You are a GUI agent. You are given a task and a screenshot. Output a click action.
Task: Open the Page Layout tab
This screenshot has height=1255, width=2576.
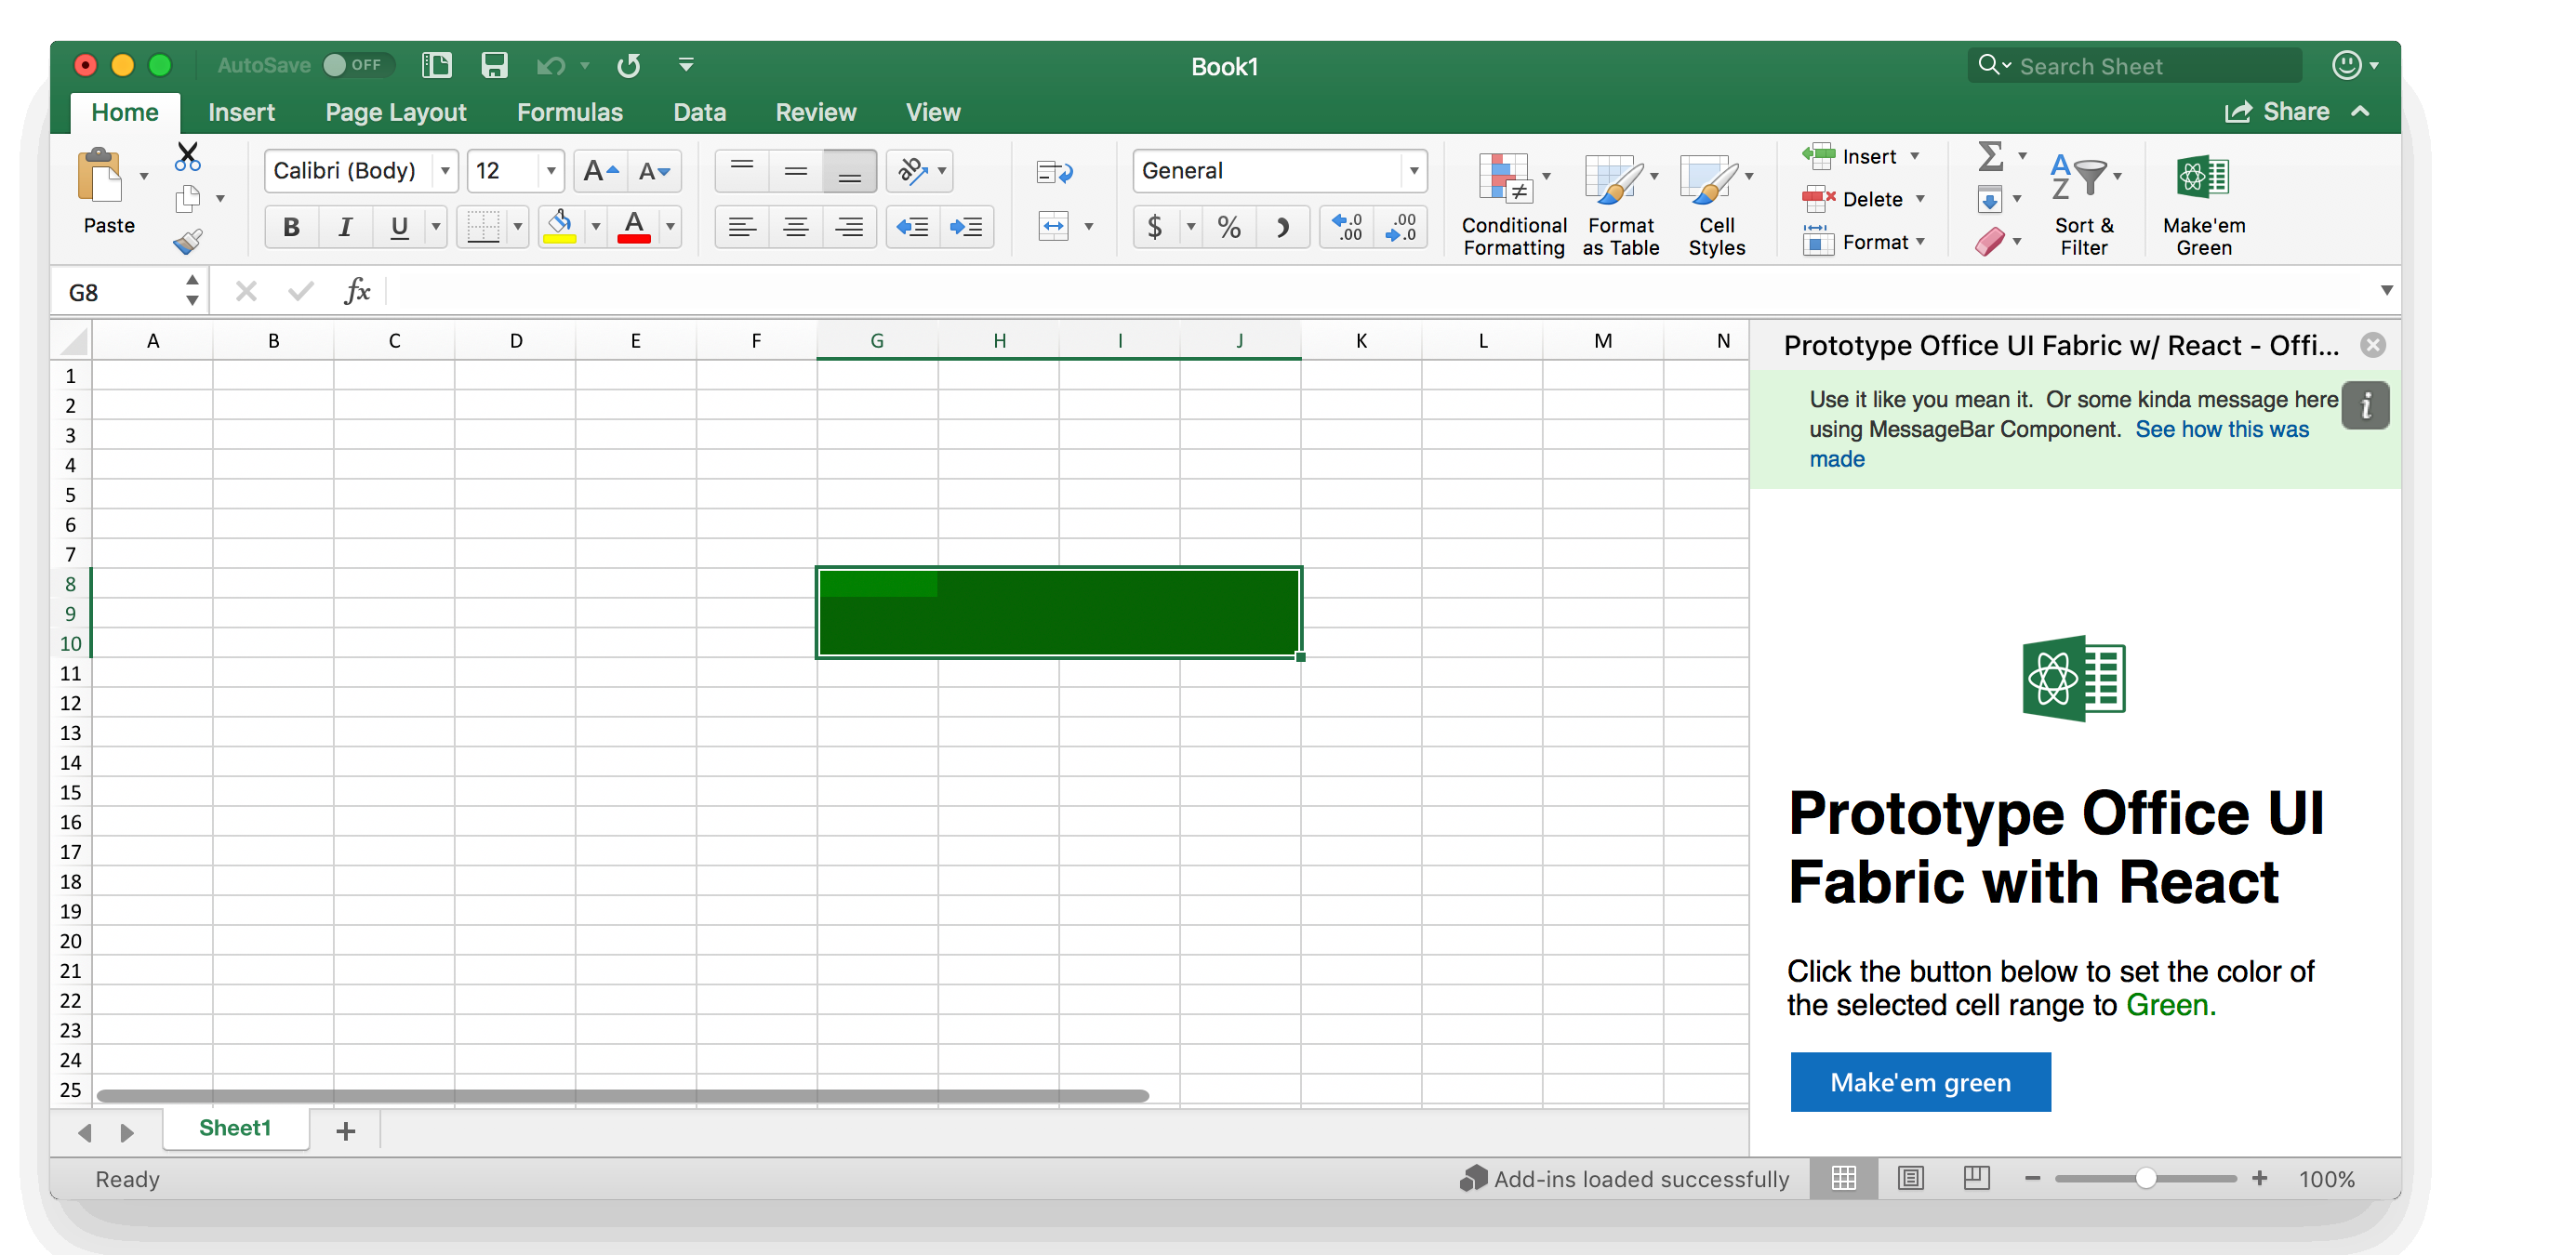coord(395,112)
